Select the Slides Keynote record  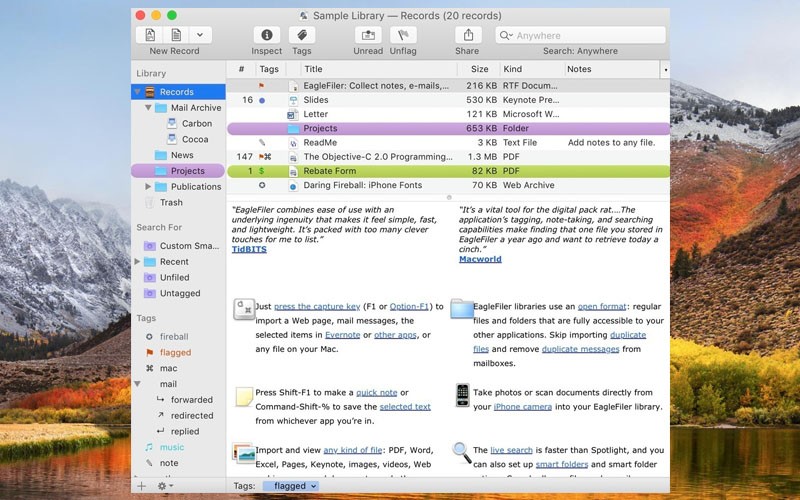pos(448,100)
